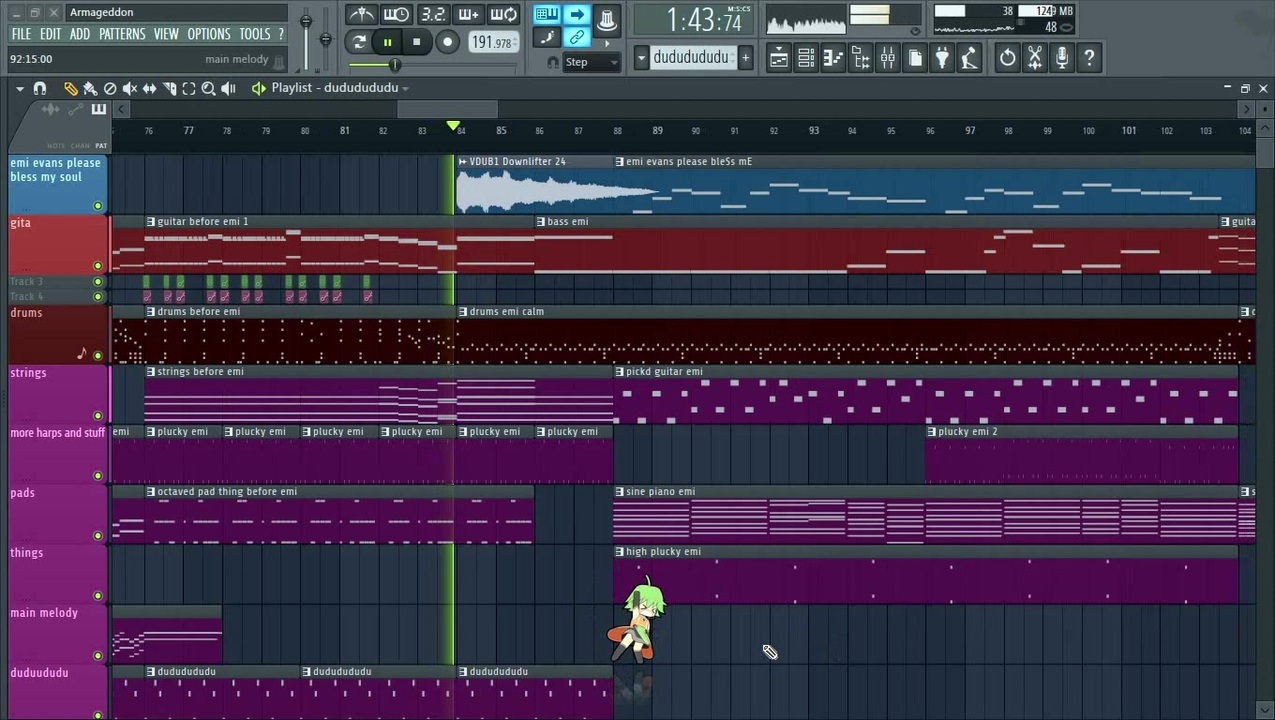Toggle the metronome

361,14
